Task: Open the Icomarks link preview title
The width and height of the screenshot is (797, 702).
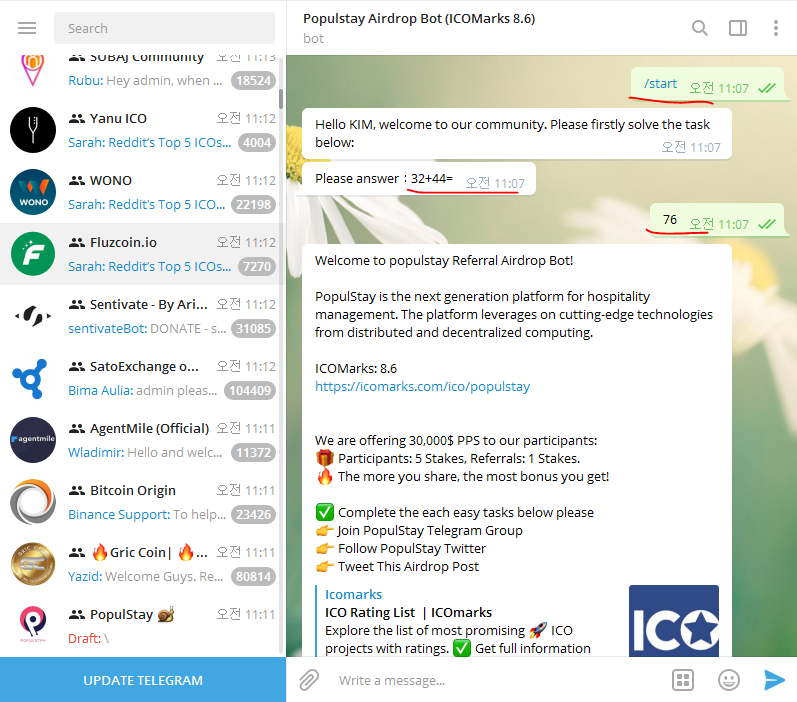Action: [353, 594]
